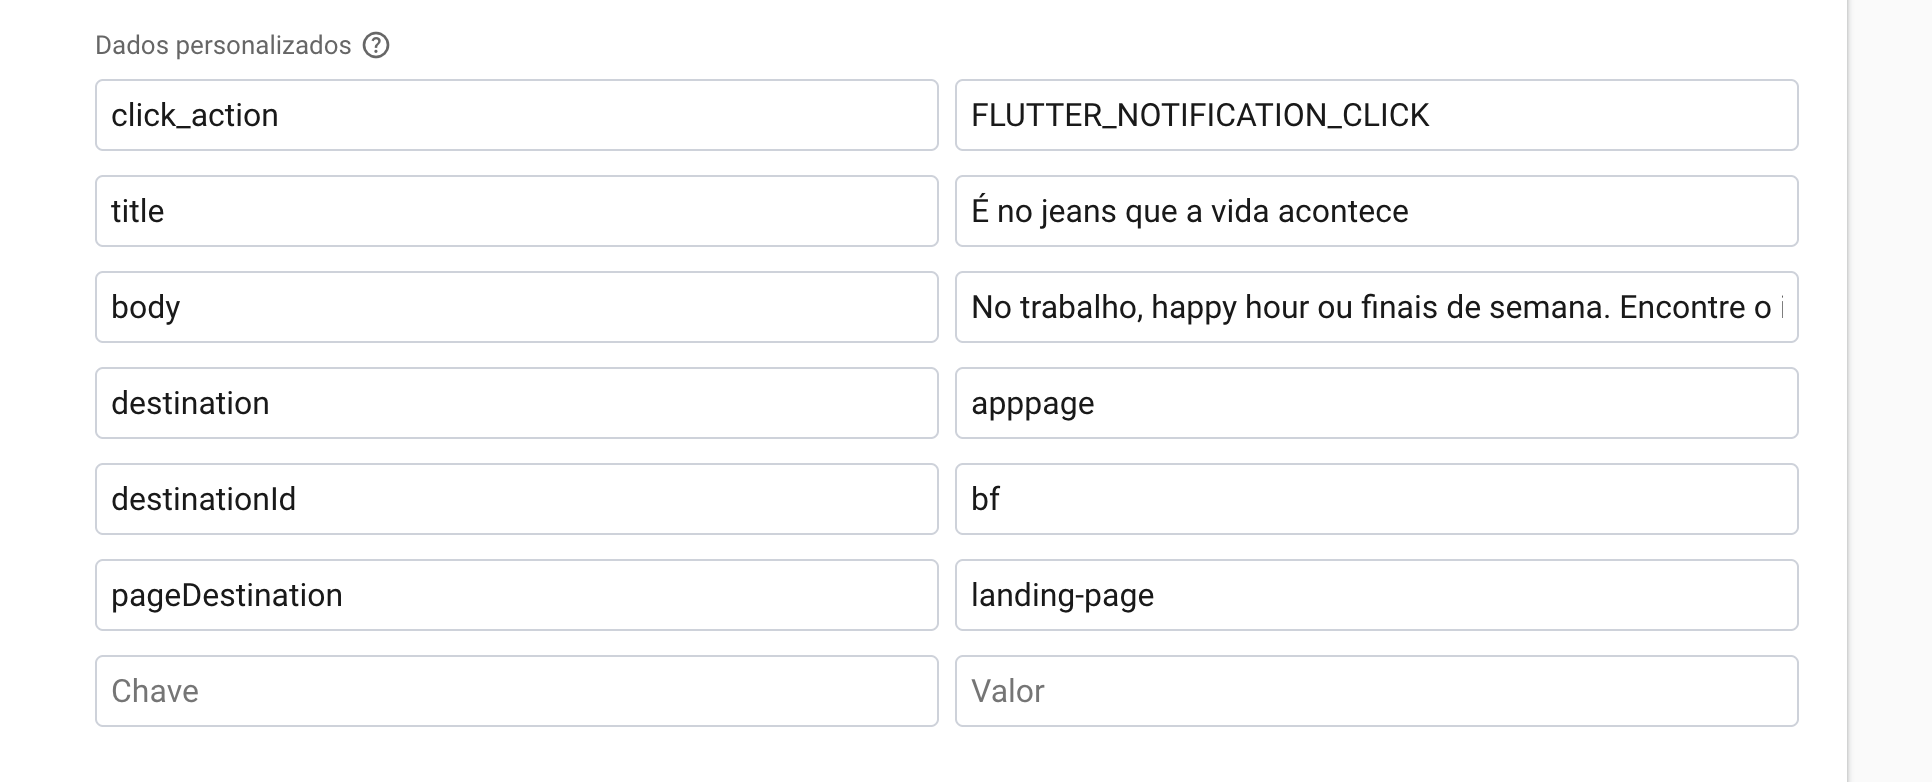Click the apppage value field

[1376, 403]
